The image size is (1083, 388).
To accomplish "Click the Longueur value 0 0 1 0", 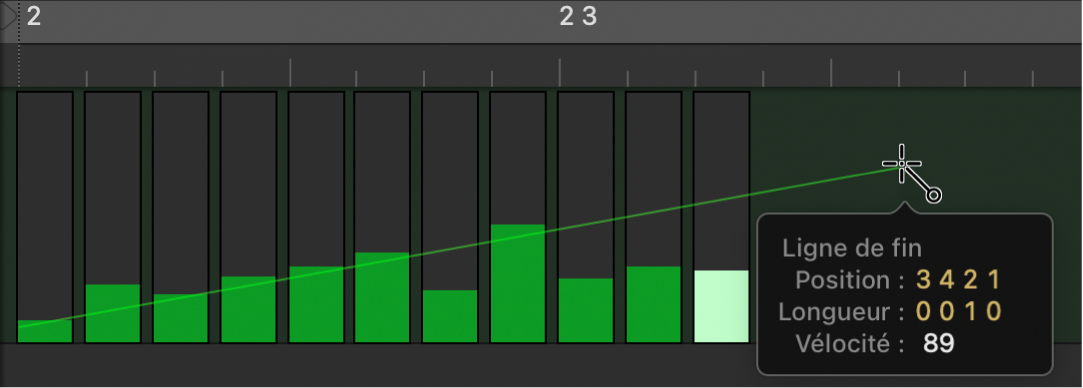I will tap(958, 312).
